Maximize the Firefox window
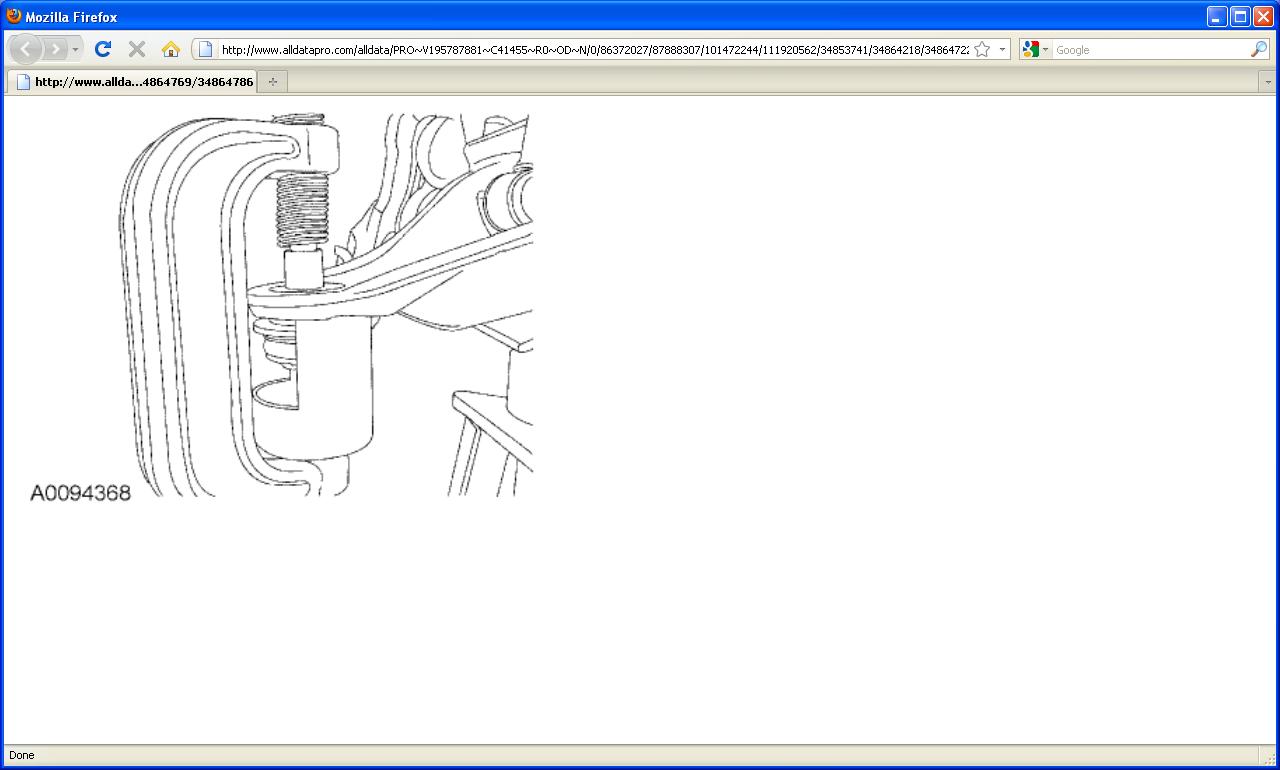 point(1240,16)
